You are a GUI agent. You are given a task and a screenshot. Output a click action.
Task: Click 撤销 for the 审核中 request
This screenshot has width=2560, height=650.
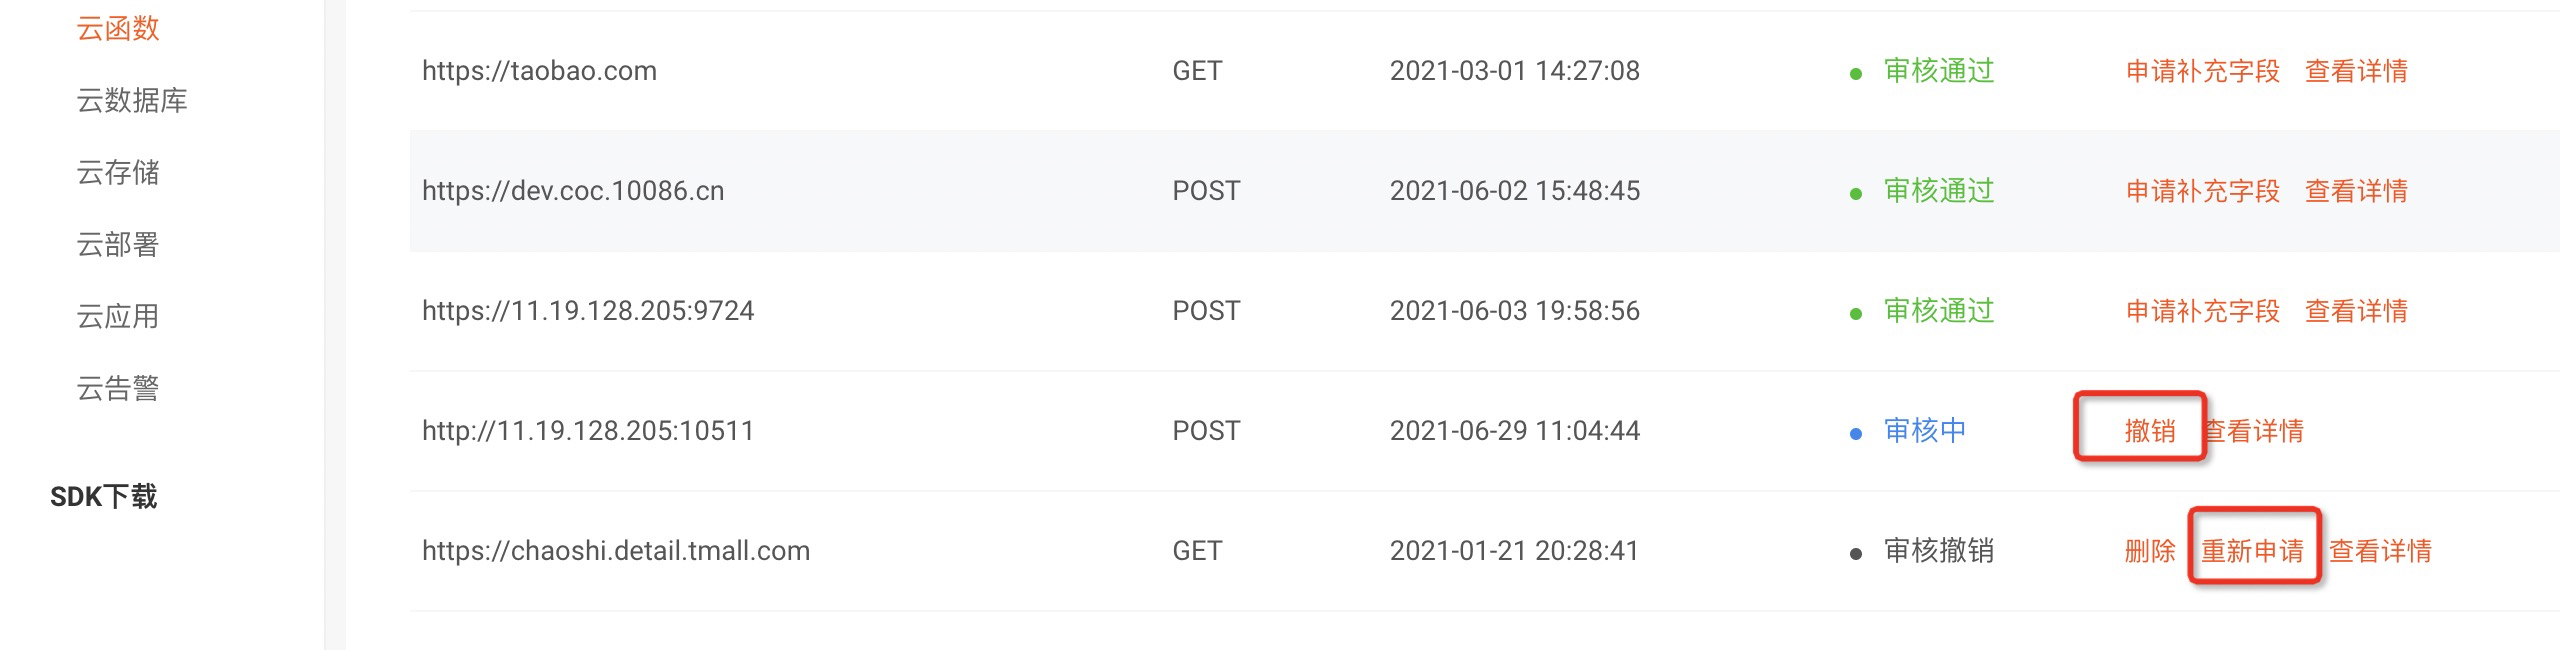pos(2150,431)
